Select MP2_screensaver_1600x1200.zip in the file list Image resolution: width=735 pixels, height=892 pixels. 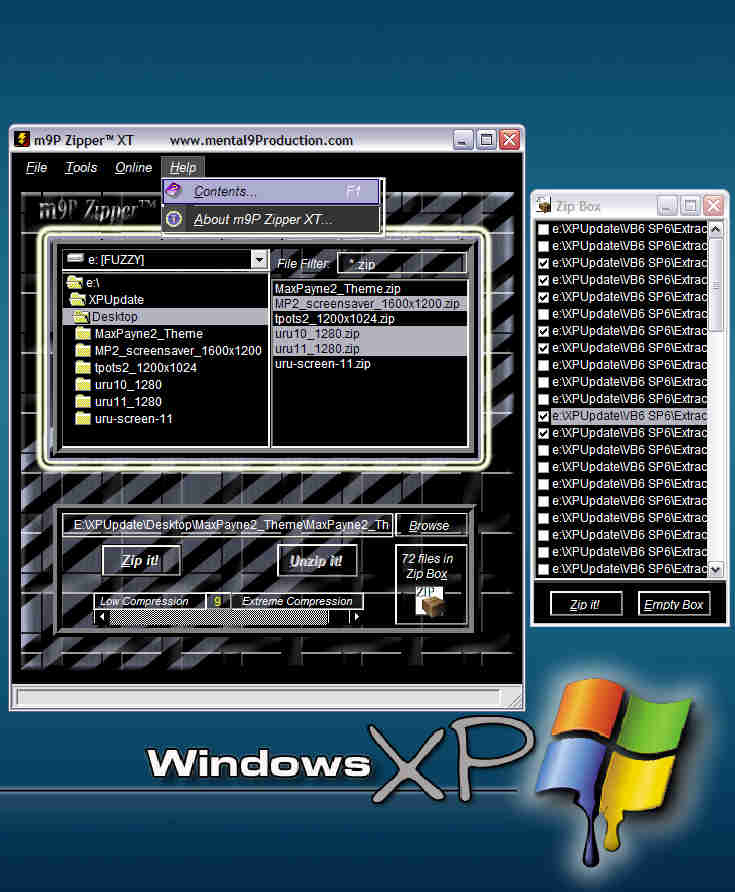coord(370,304)
